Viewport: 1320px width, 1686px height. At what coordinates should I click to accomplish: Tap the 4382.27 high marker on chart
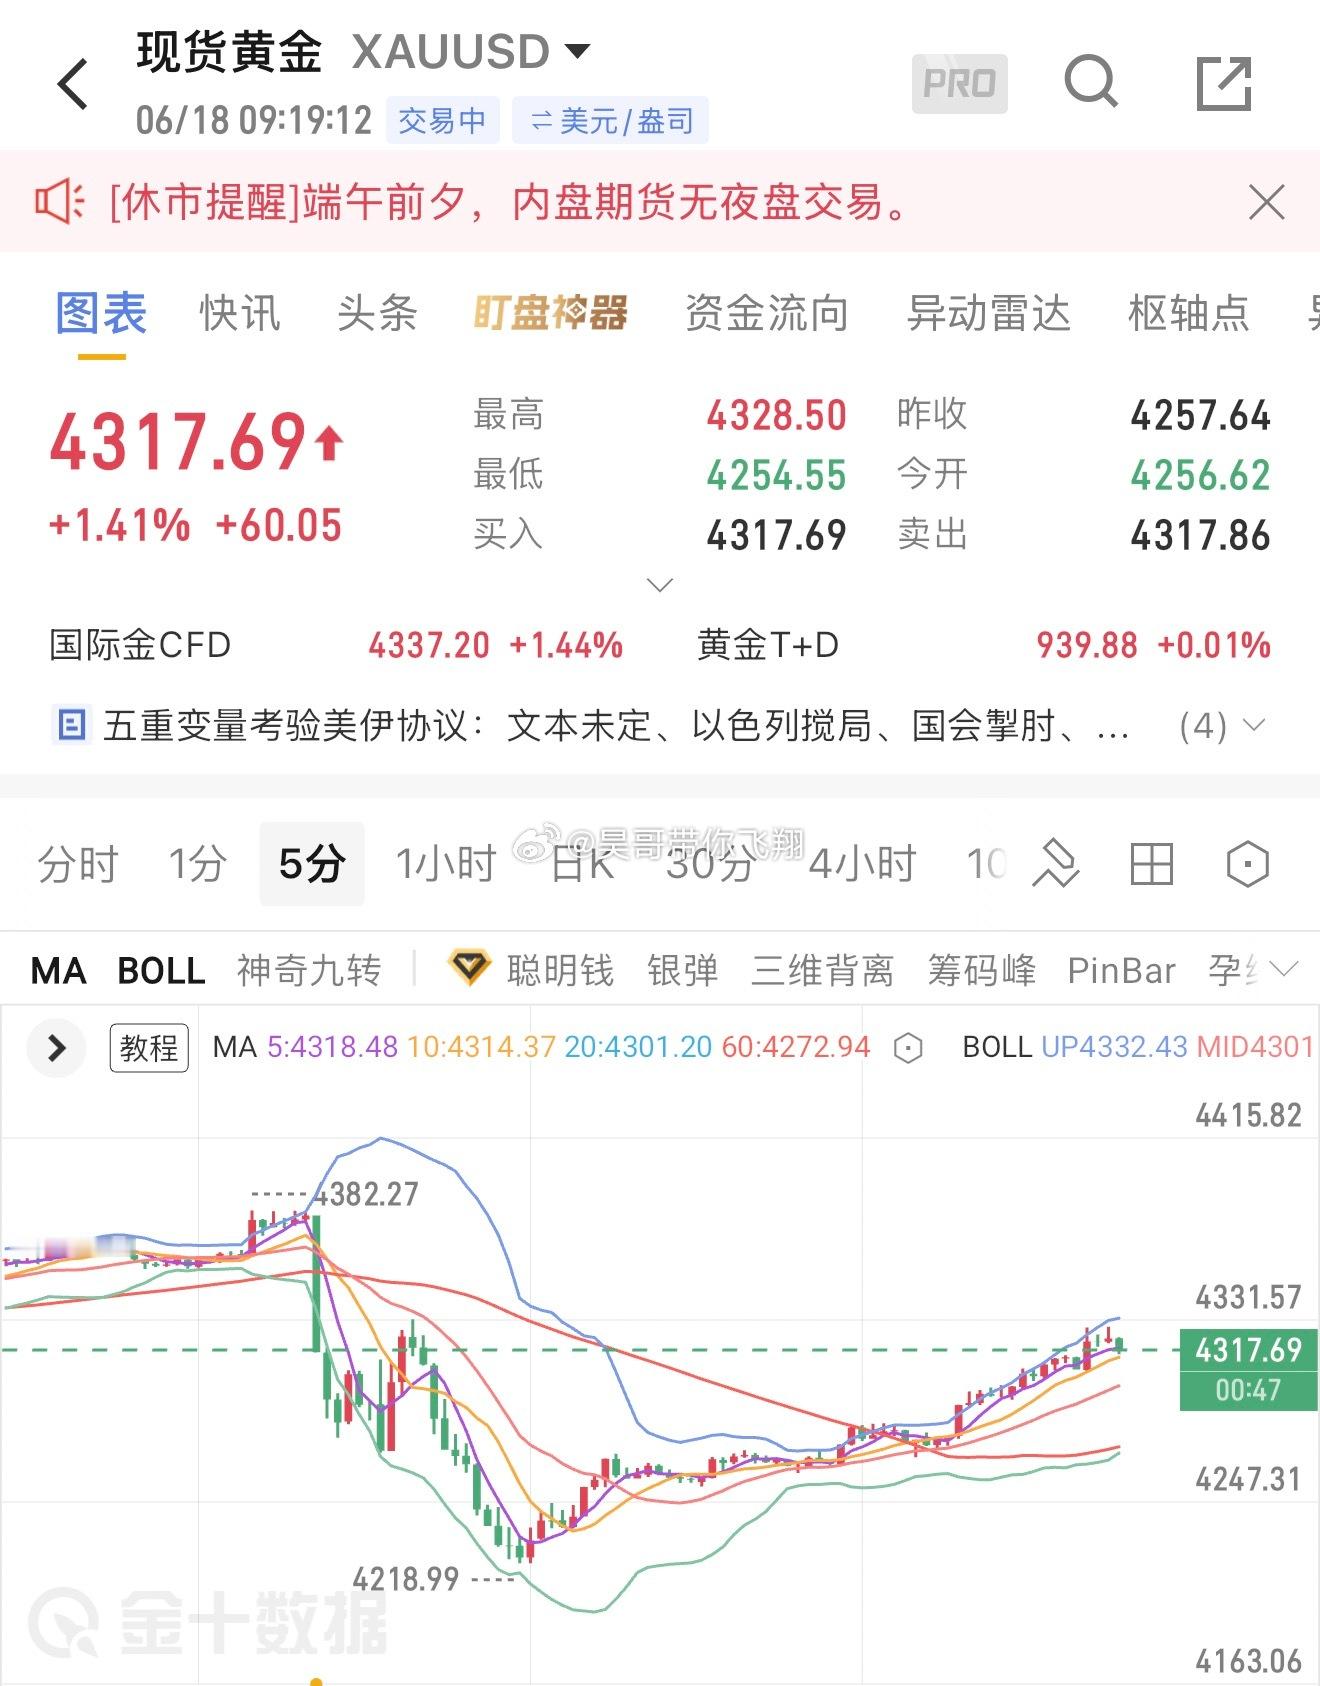[367, 1194]
